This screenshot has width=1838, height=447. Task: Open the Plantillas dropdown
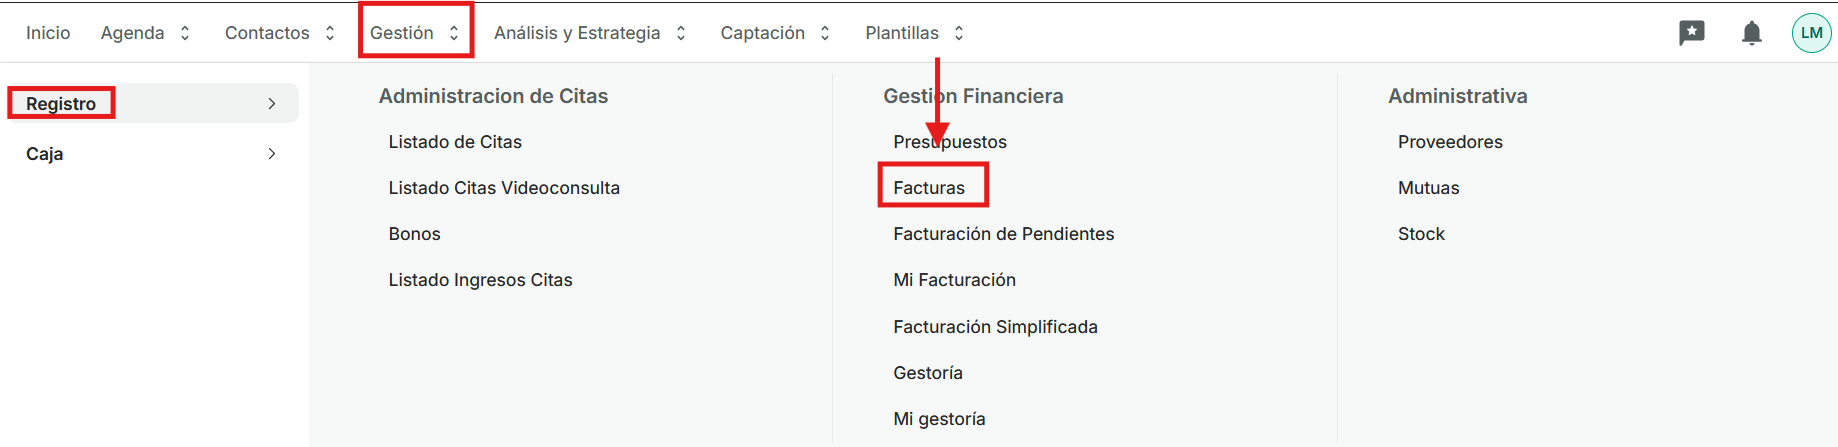tap(914, 33)
